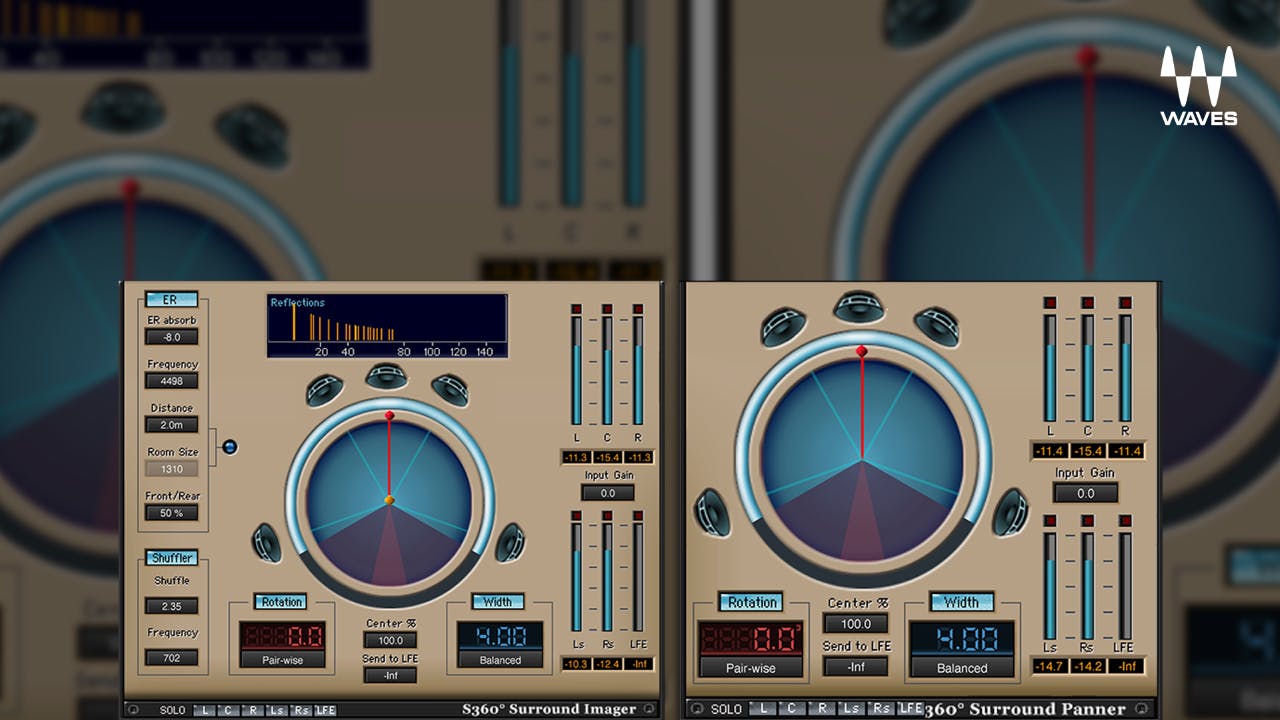The width and height of the screenshot is (1280, 720).
Task: Click the orange center dot in Imager circle
Action: (389, 499)
